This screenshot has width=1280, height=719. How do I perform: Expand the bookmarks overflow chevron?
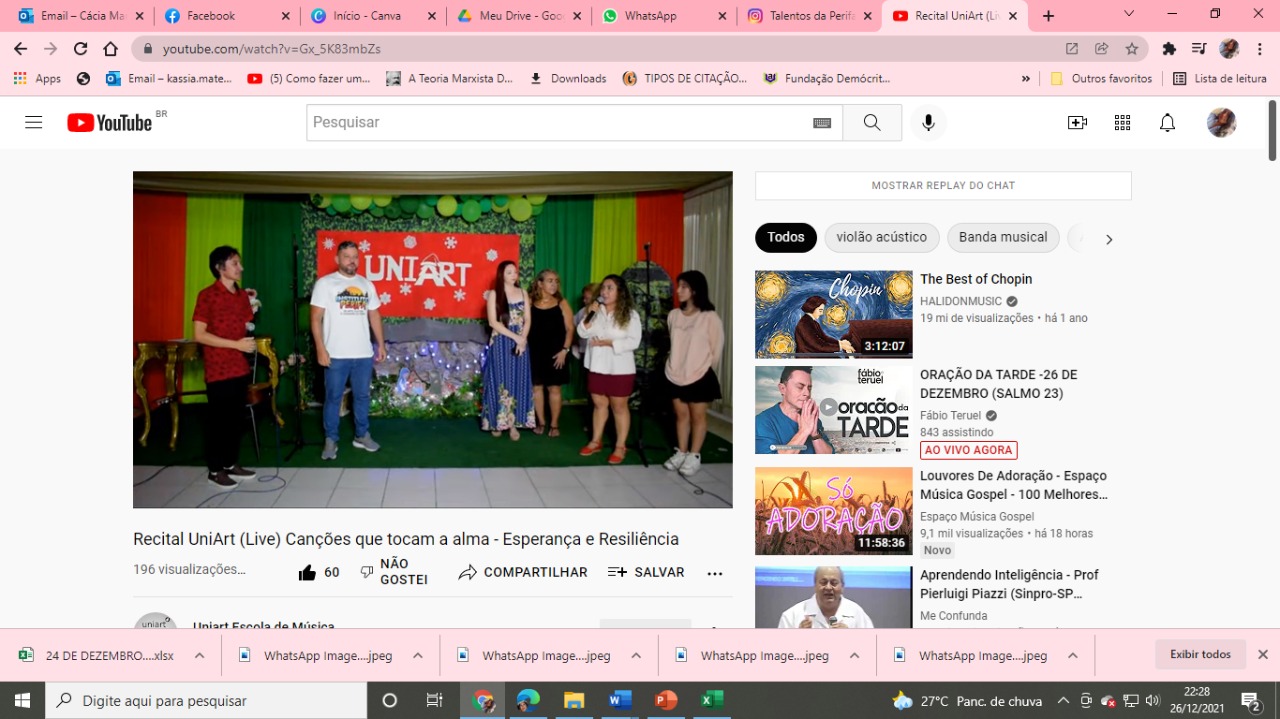(x=1025, y=78)
